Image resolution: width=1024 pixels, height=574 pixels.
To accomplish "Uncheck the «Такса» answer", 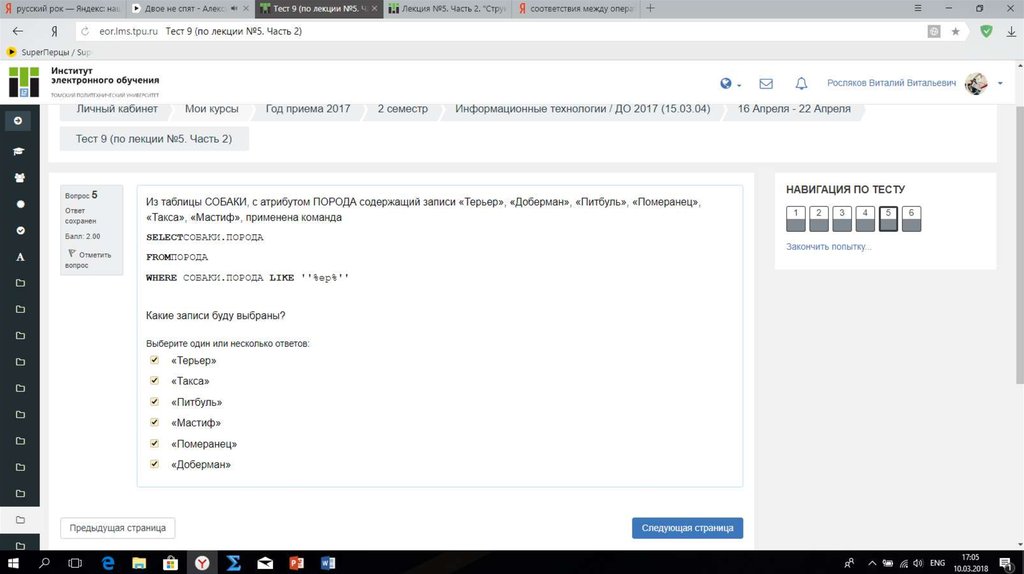I will tap(154, 380).
